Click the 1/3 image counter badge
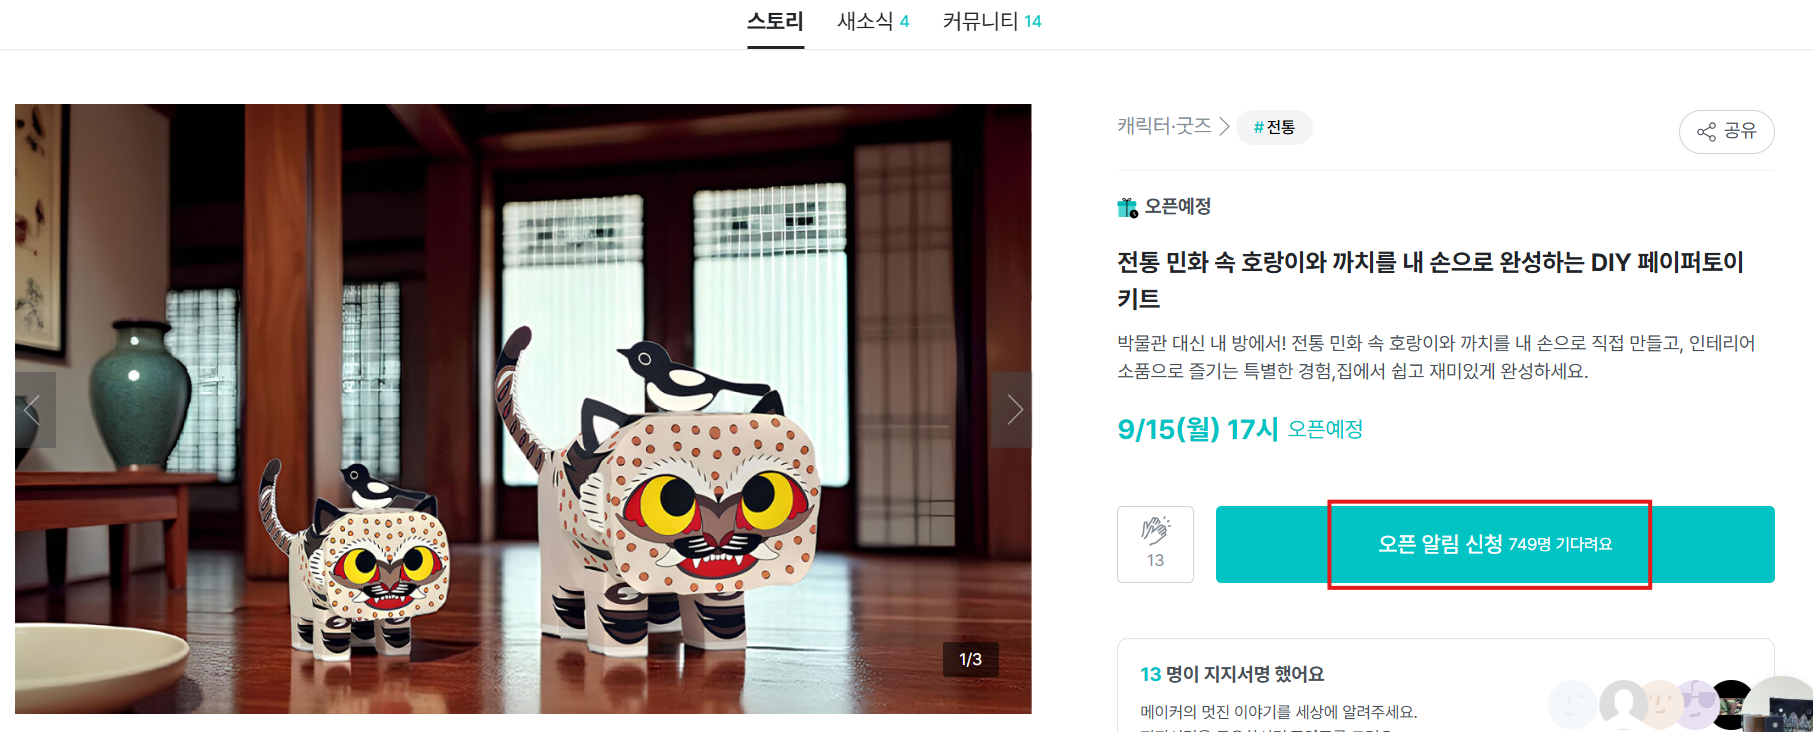Image resolution: width=1813 pixels, height=732 pixels. click(x=970, y=659)
